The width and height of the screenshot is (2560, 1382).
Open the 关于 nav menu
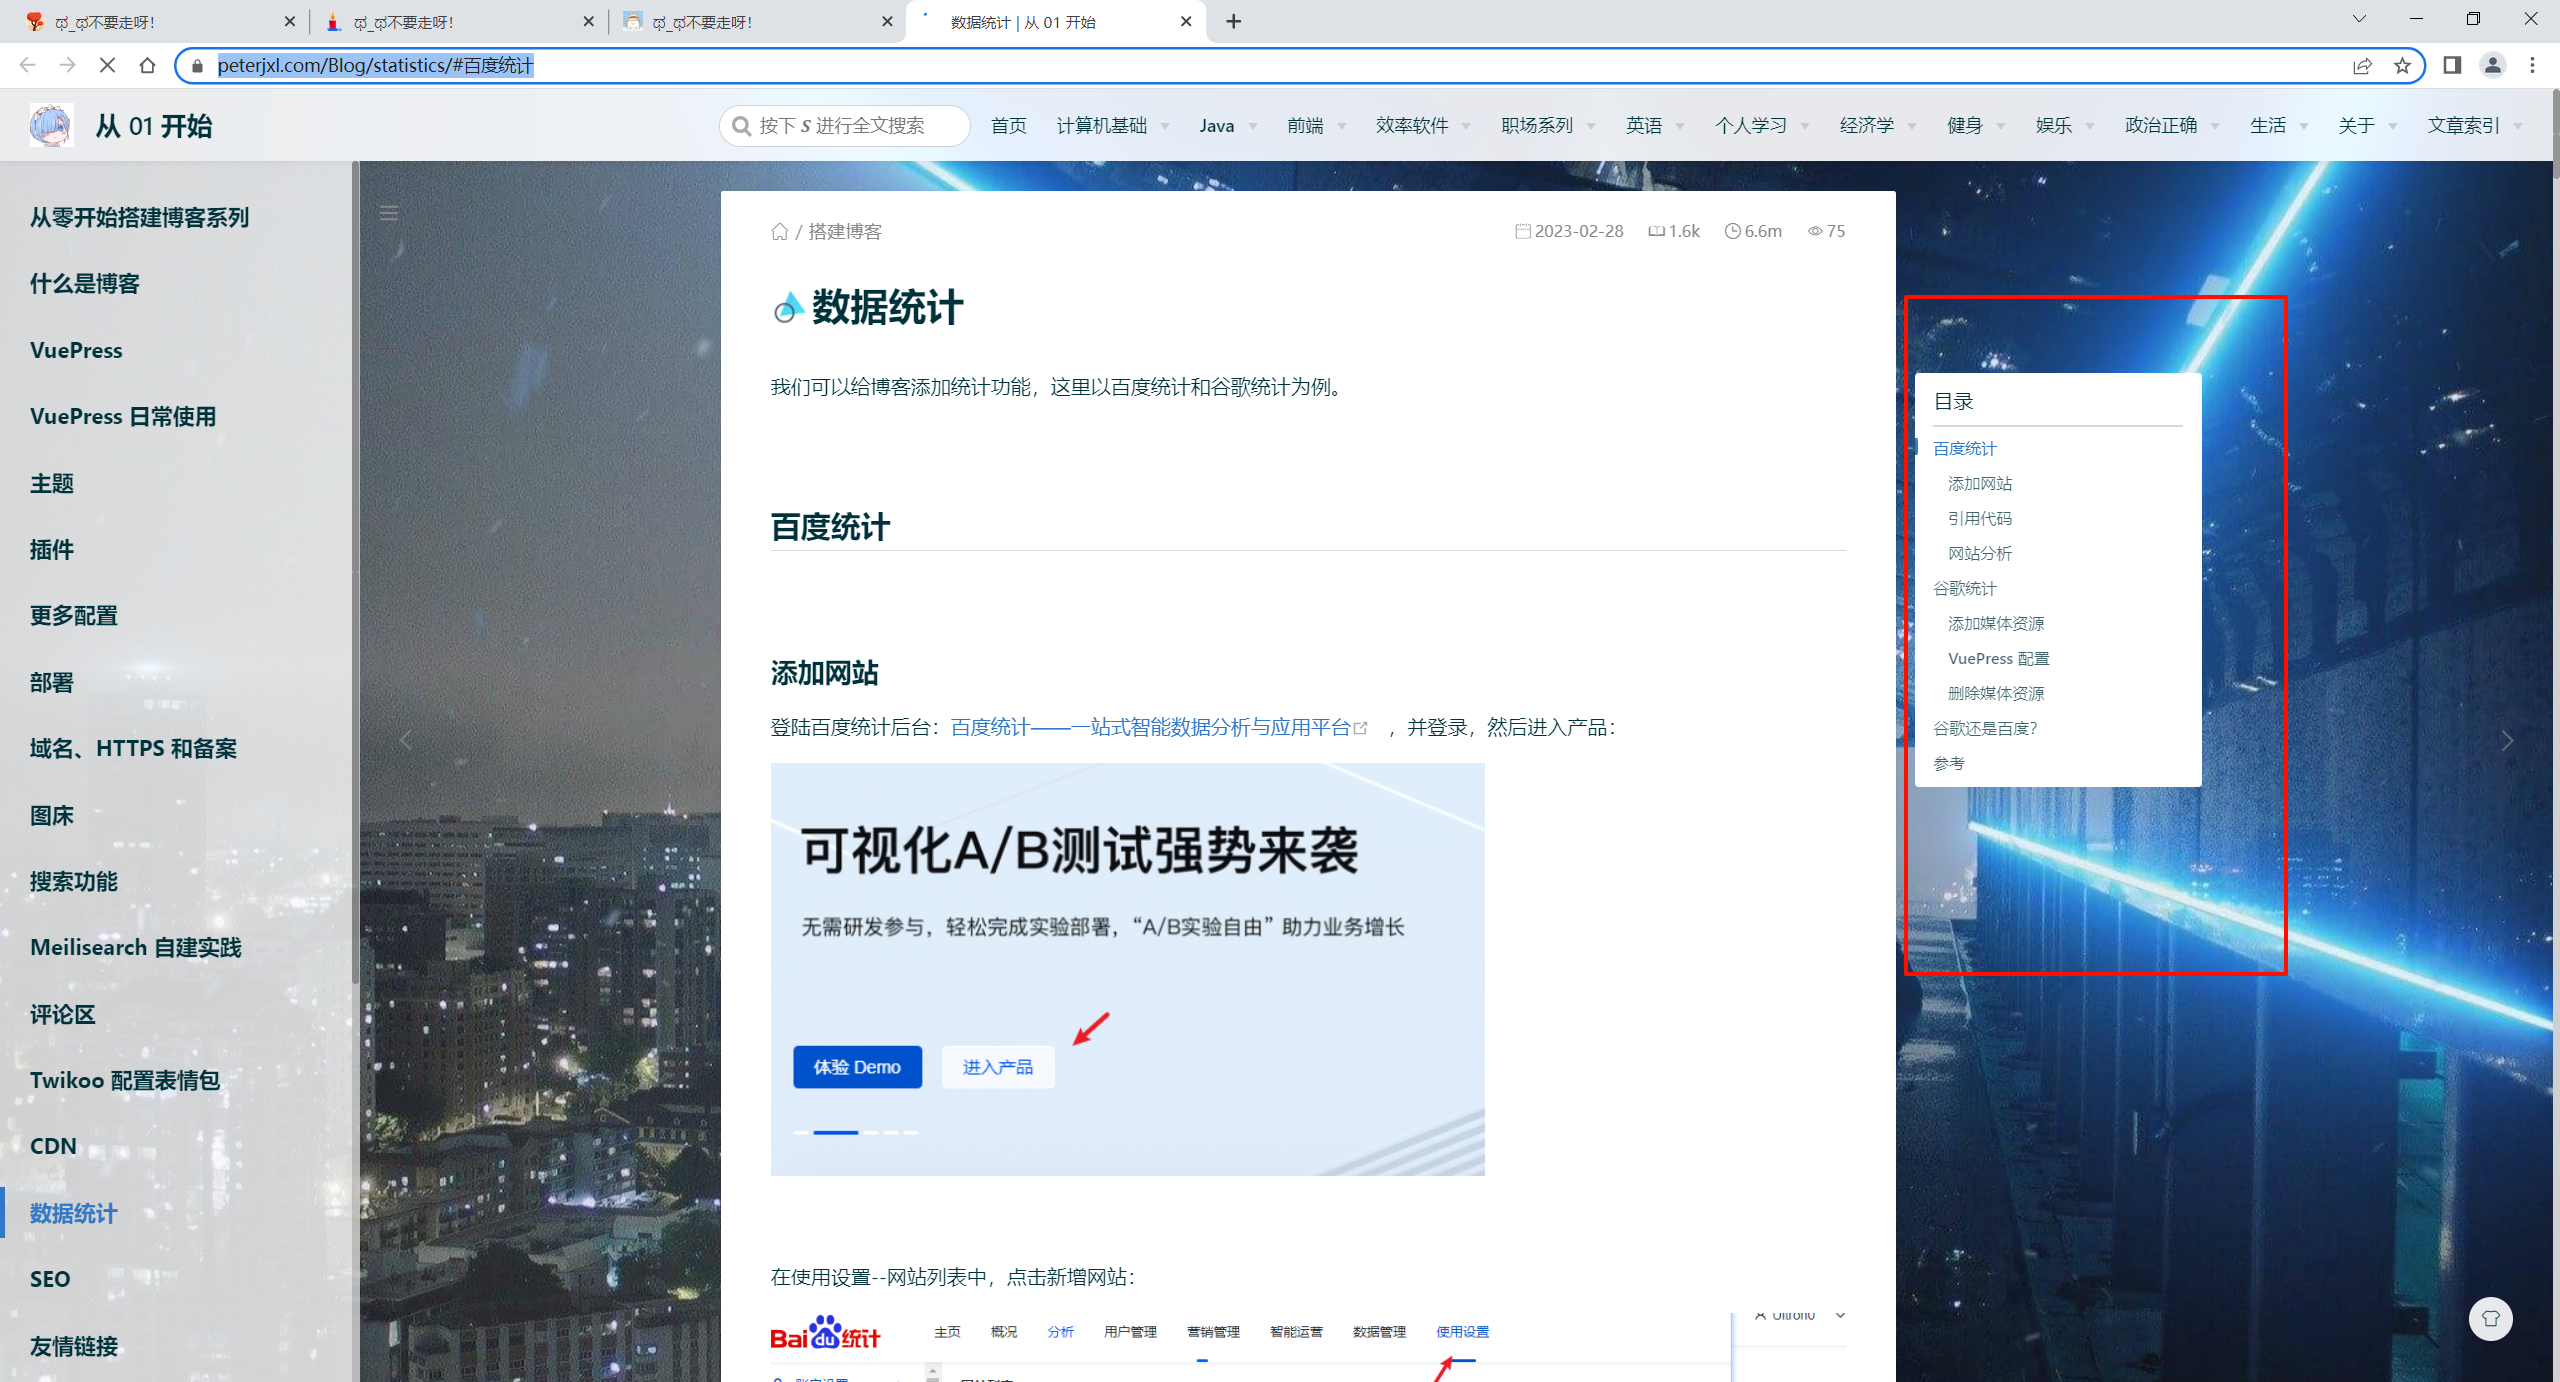2368,126
